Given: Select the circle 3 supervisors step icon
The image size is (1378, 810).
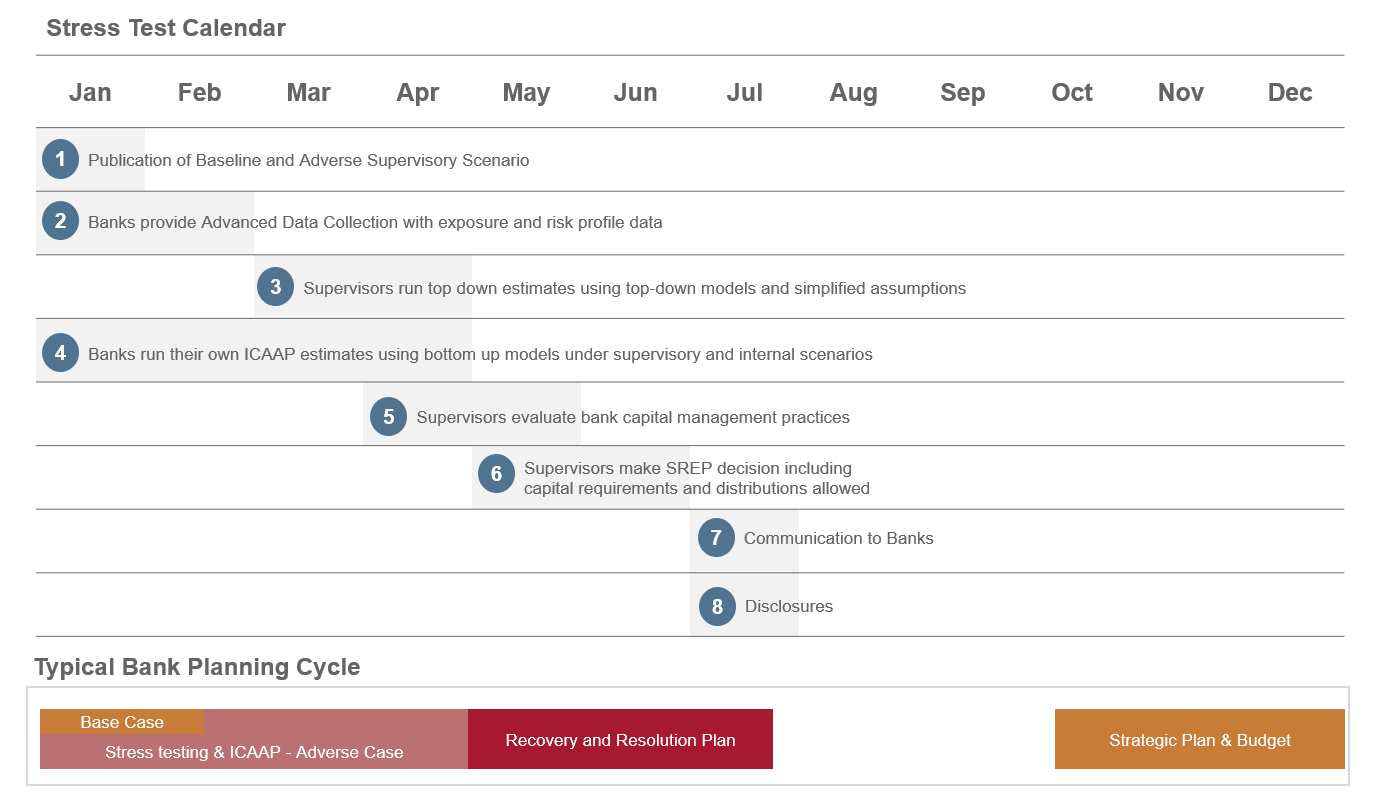Looking at the screenshot, I should click(275, 287).
